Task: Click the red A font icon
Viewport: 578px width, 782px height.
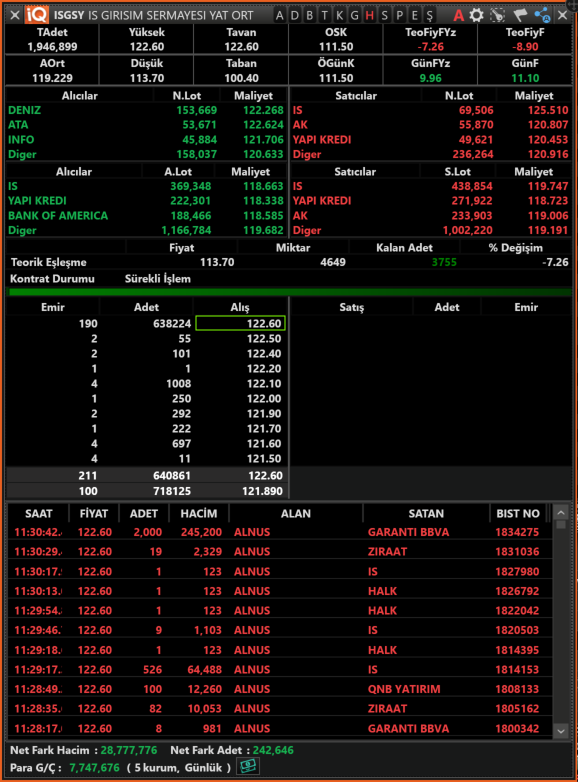Action: [x=458, y=15]
